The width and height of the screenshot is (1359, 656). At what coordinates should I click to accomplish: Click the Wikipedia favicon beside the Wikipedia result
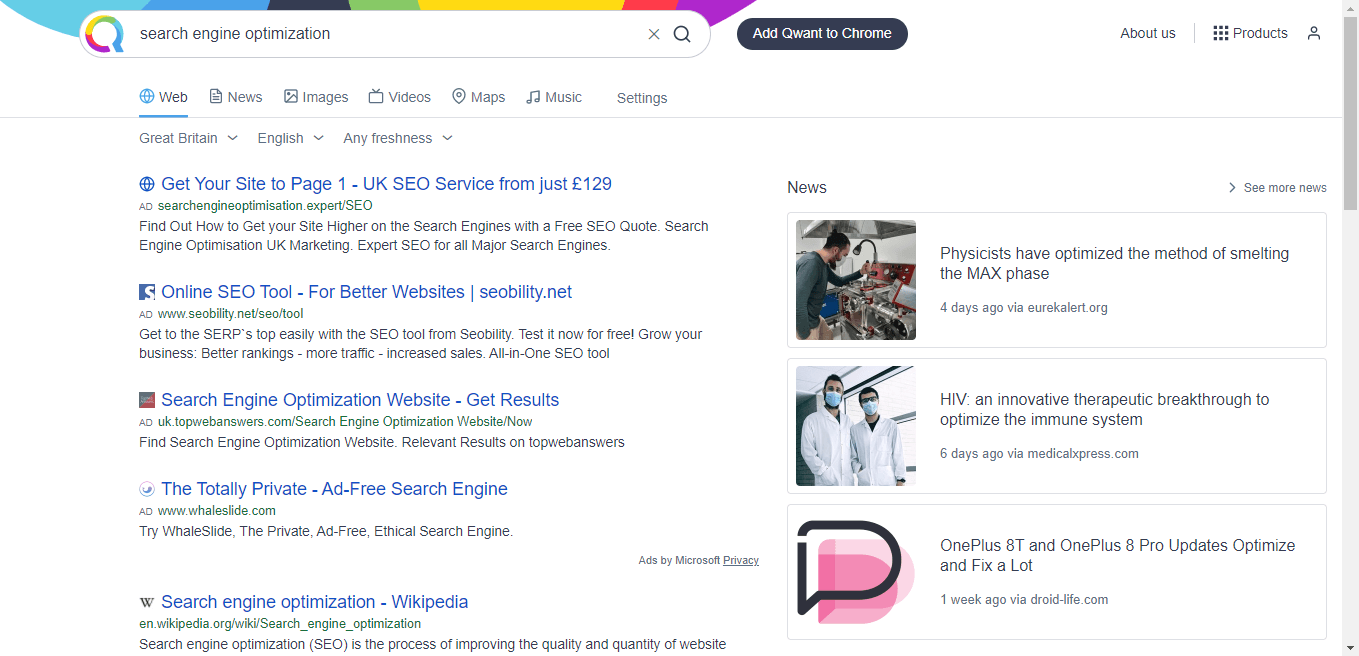146,602
